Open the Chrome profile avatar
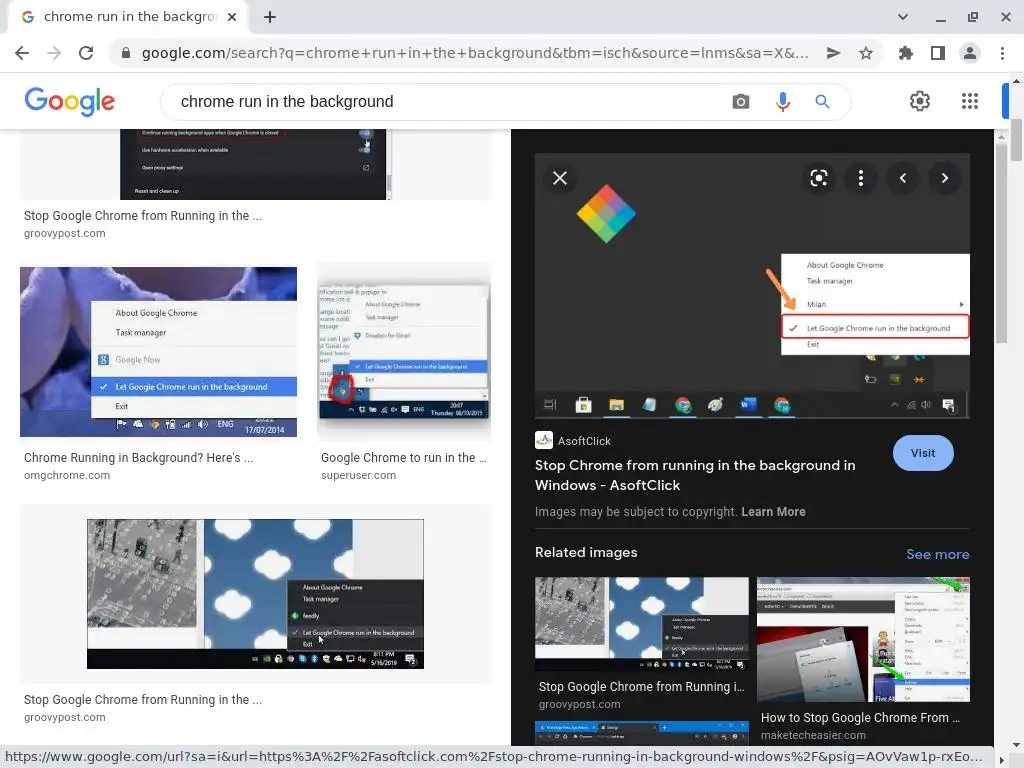 [x=970, y=53]
